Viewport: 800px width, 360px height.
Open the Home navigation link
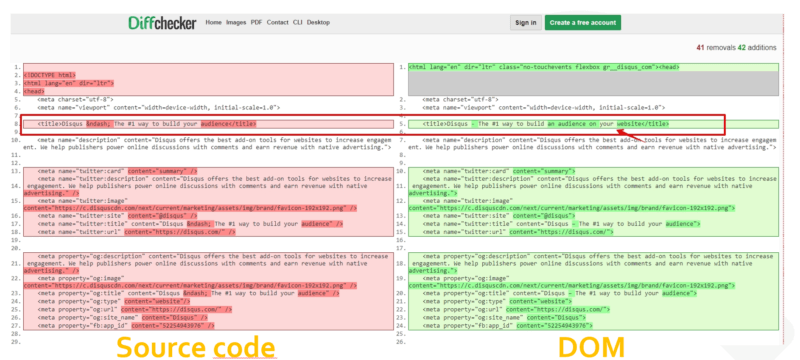pos(213,22)
